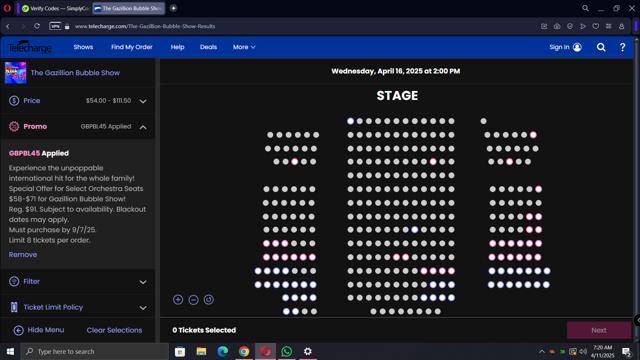
Task: Click the Clear Selections link
Action: 114,330
